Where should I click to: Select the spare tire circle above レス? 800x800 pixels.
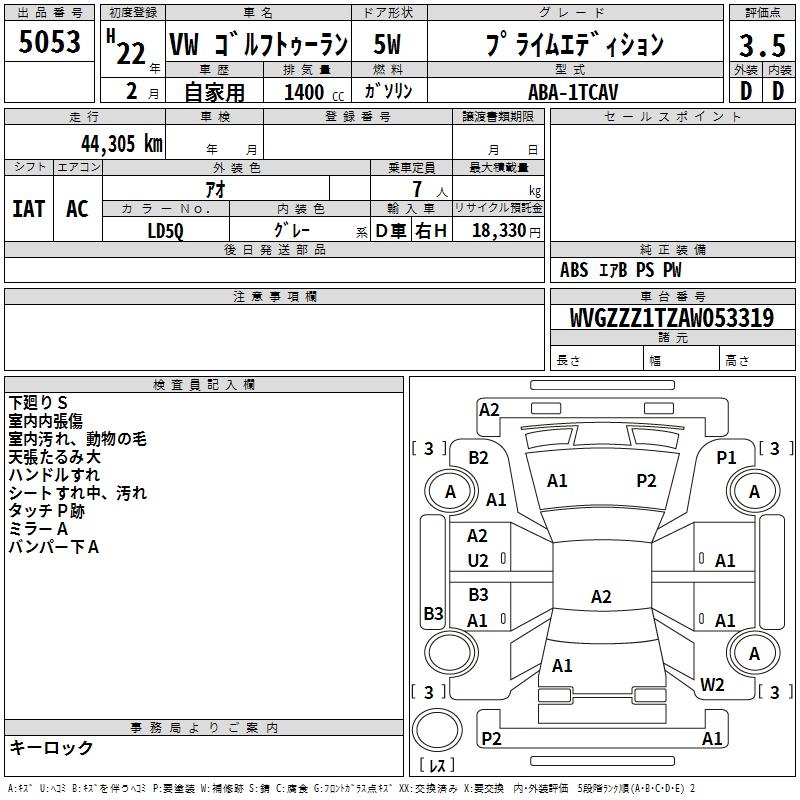pos(437,731)
